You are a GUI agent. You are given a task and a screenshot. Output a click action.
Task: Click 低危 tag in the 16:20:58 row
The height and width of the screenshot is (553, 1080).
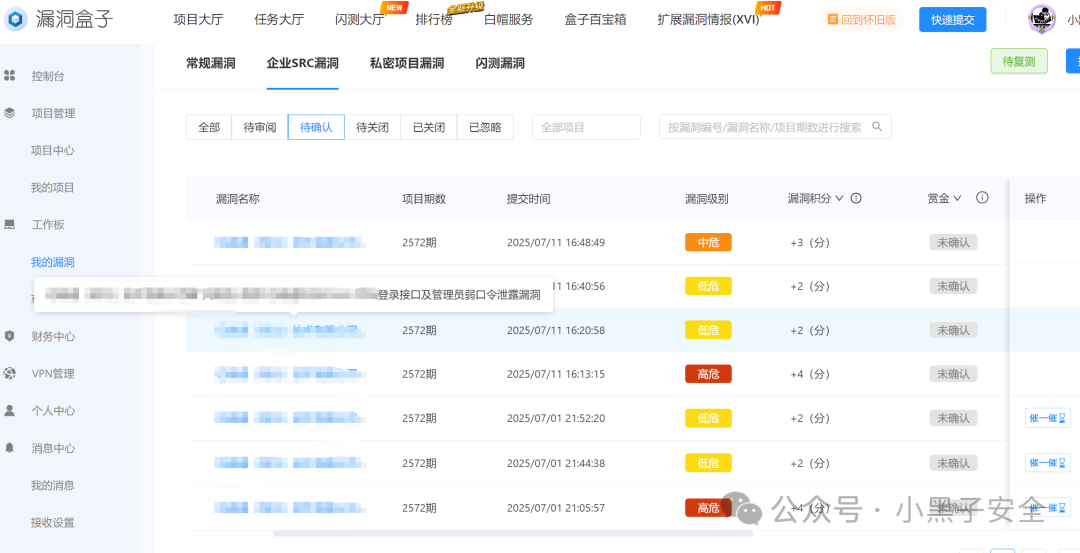(708, 330)
